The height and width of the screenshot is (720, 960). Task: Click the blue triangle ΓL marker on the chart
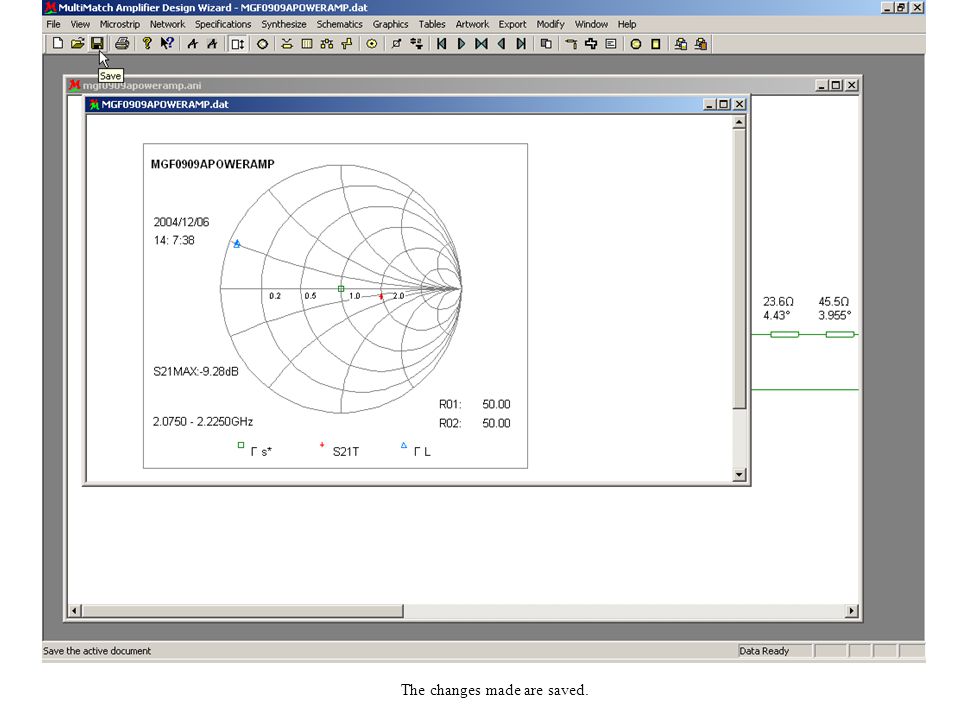(x=237, y=244)
